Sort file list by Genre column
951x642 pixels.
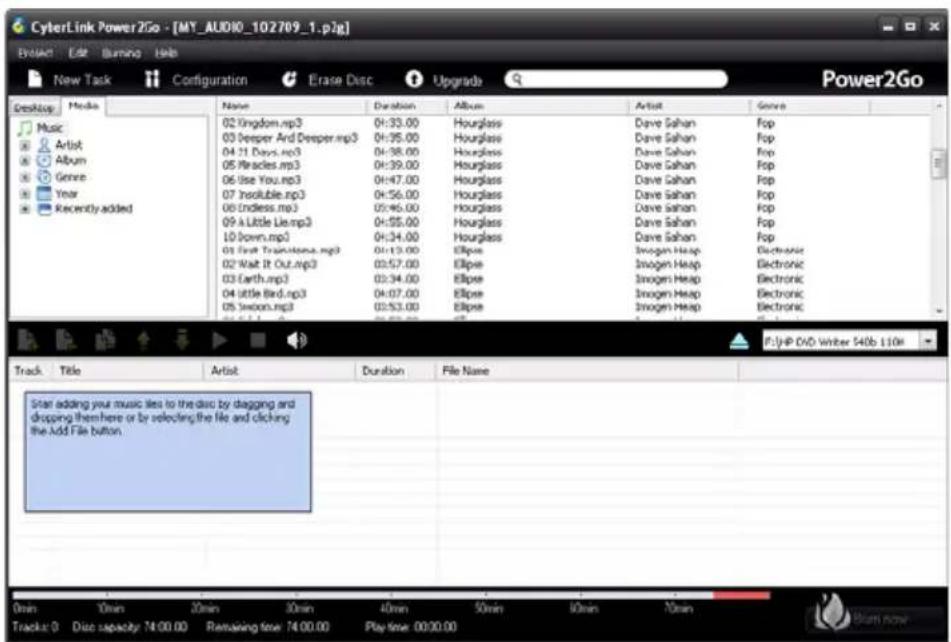click(x=810, y=106)
